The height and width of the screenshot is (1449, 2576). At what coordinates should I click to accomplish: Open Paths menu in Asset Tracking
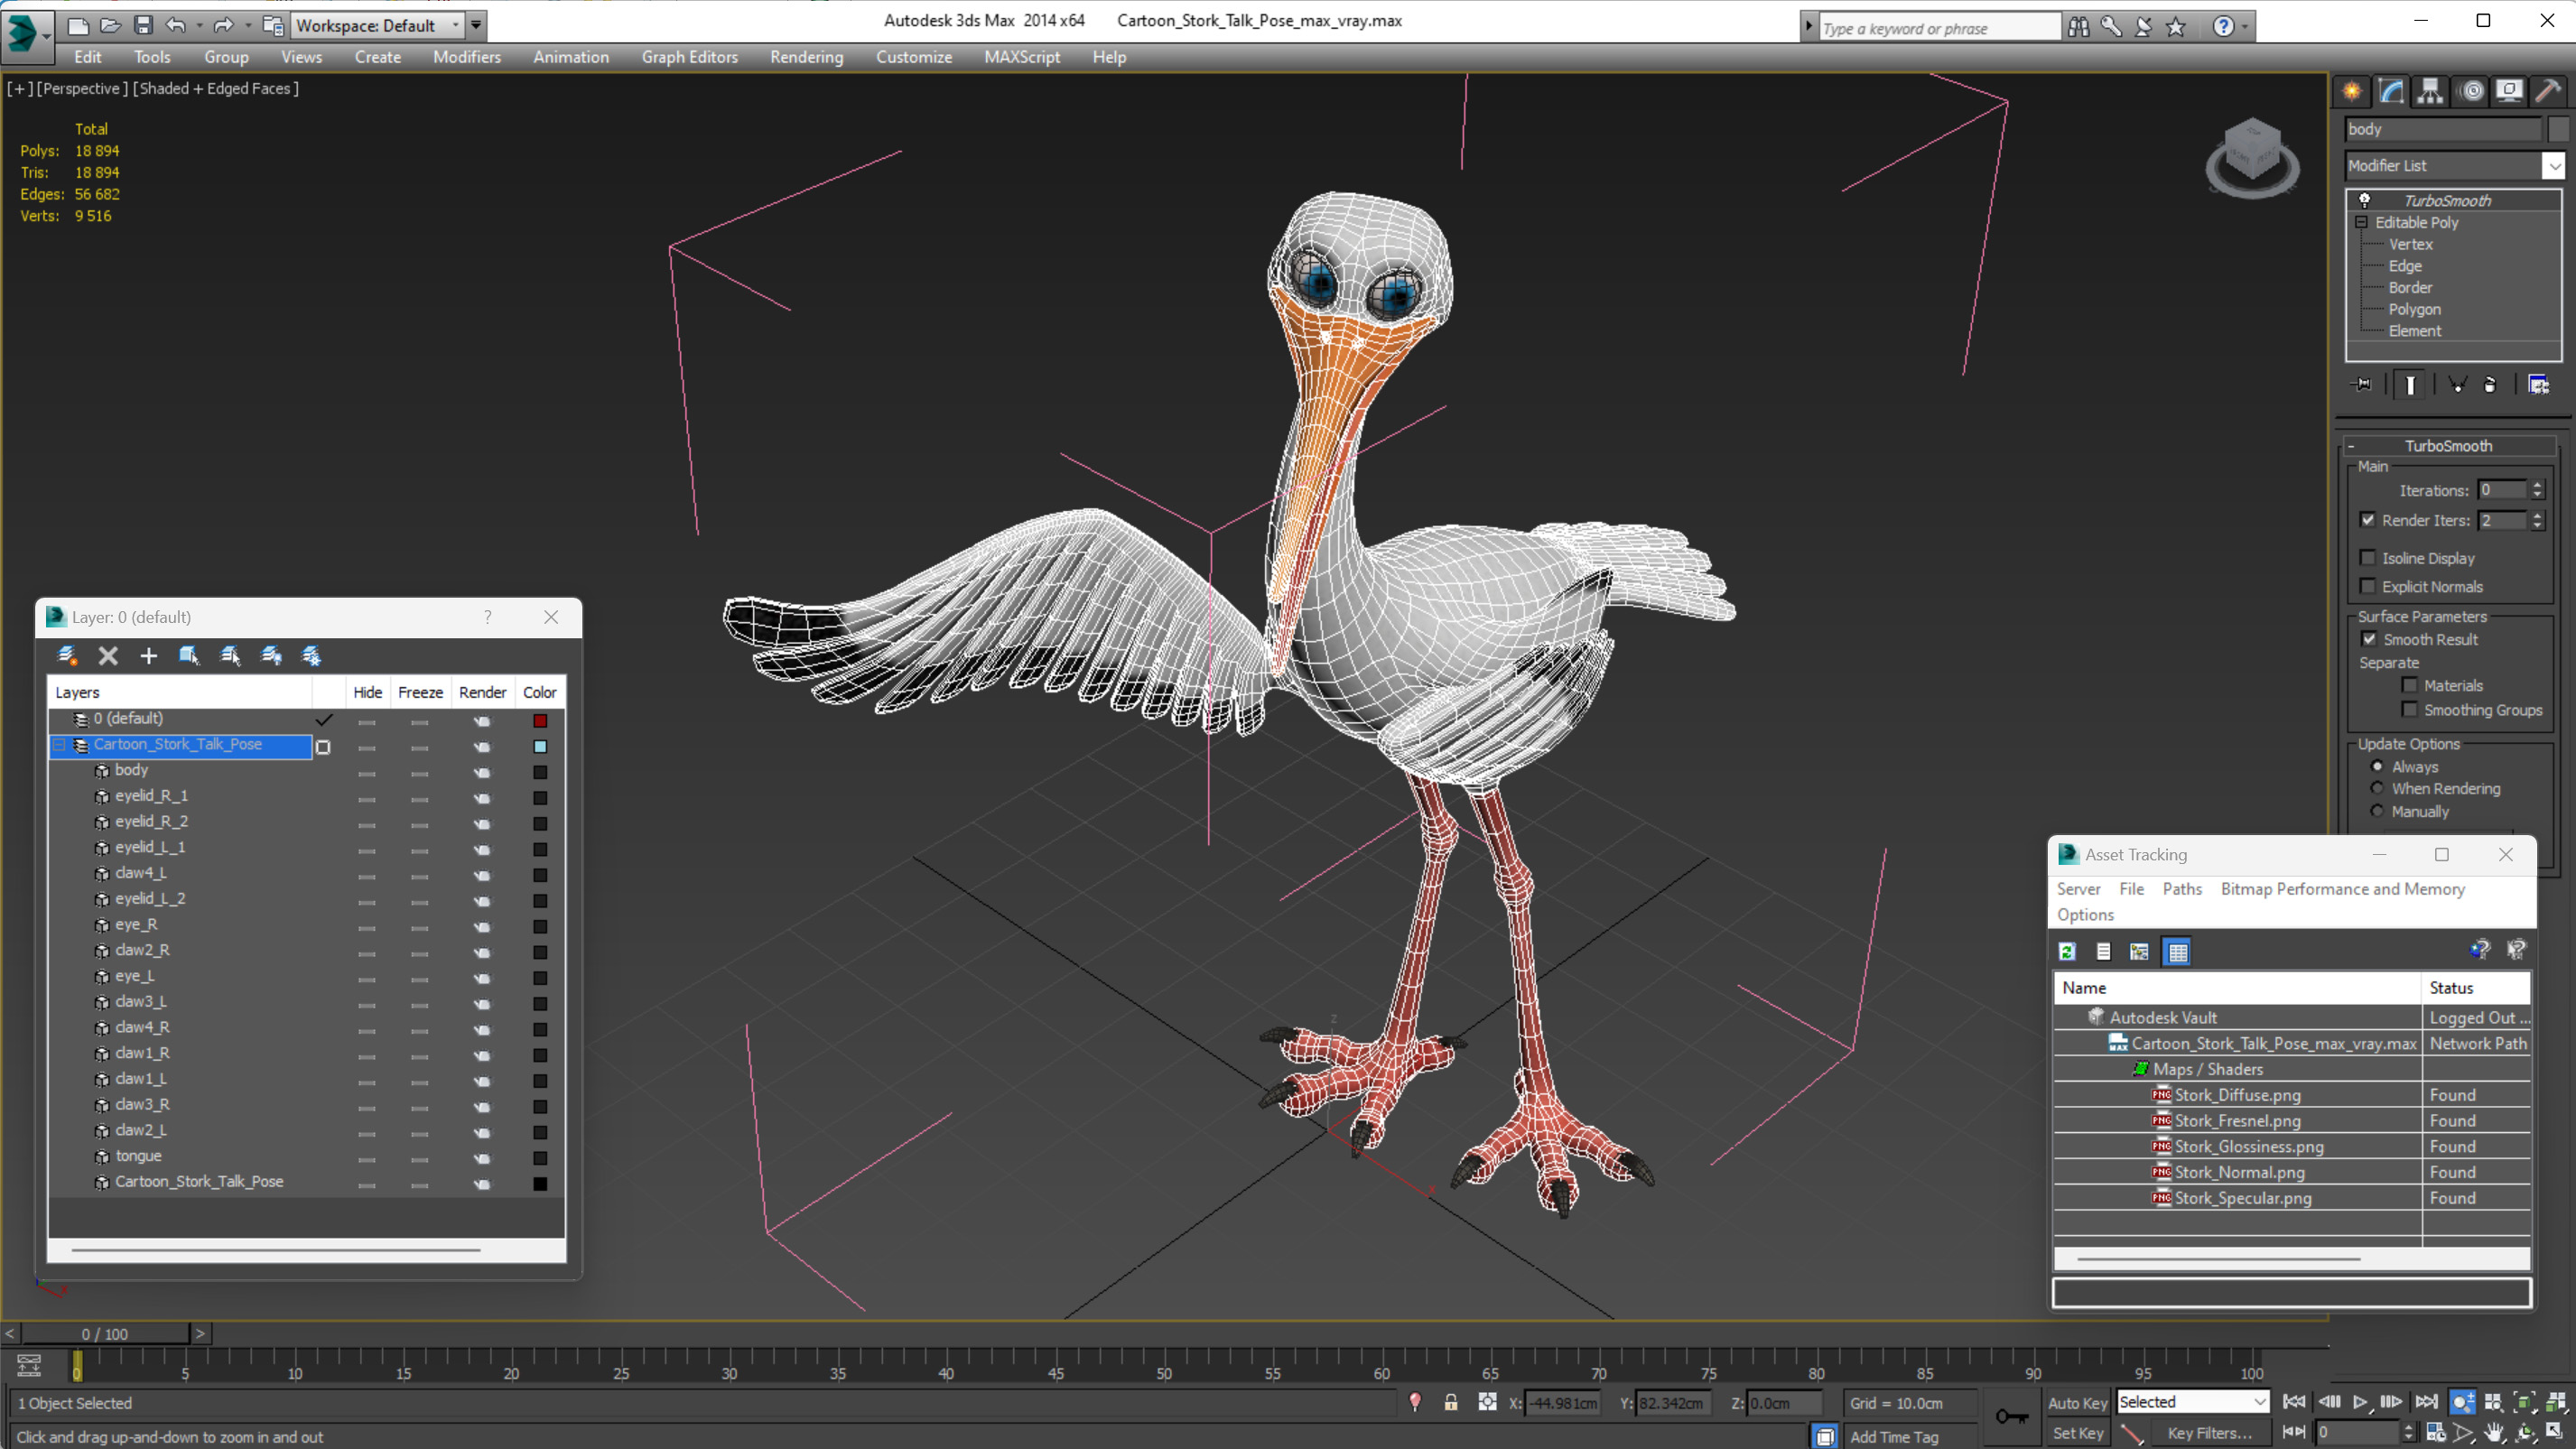click(x=2182, y=889)
